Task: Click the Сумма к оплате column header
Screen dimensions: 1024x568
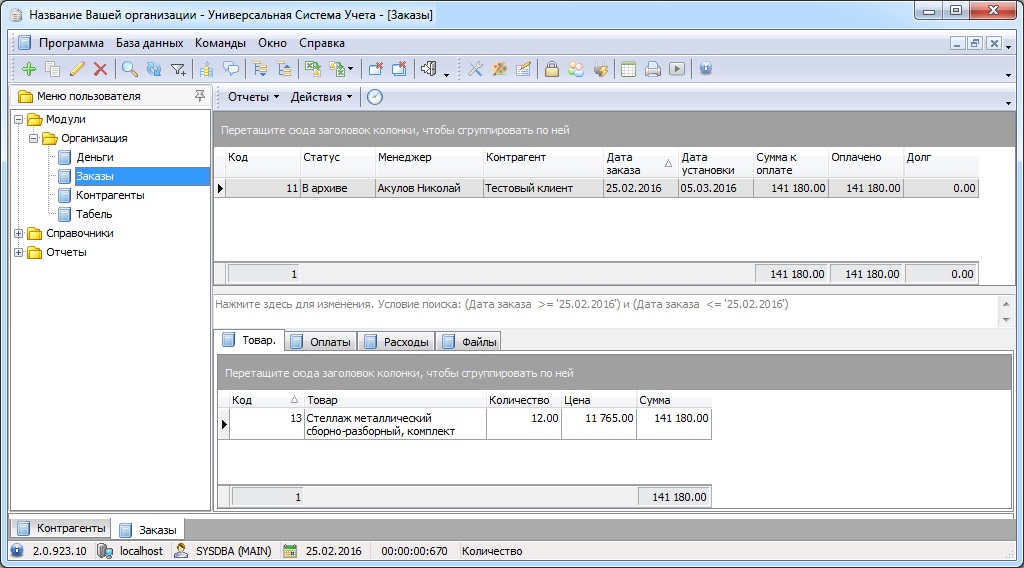Action: click(x=790, y=163)
